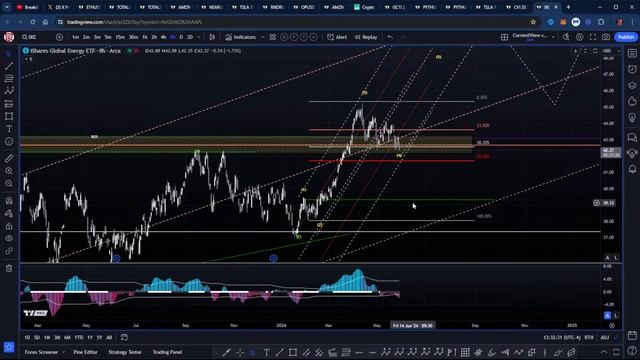Click the Publish button
Image resolution: width=640 pixels, height=360 pixels.
626,37
